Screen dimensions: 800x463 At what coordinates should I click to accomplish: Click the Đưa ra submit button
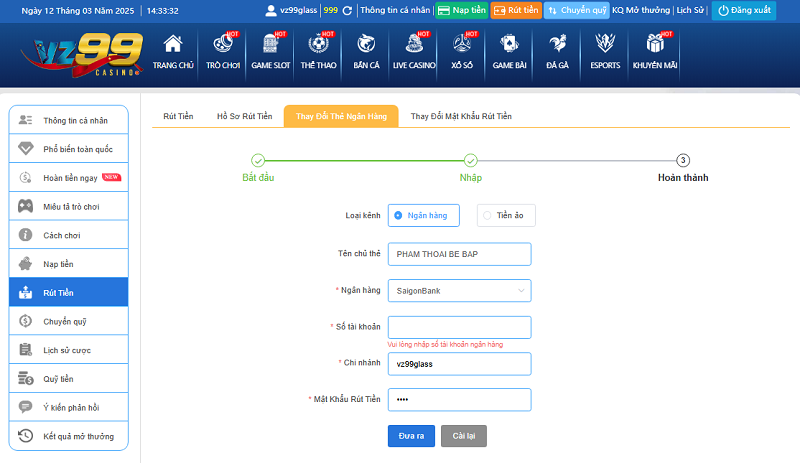[x=411, y=436]
